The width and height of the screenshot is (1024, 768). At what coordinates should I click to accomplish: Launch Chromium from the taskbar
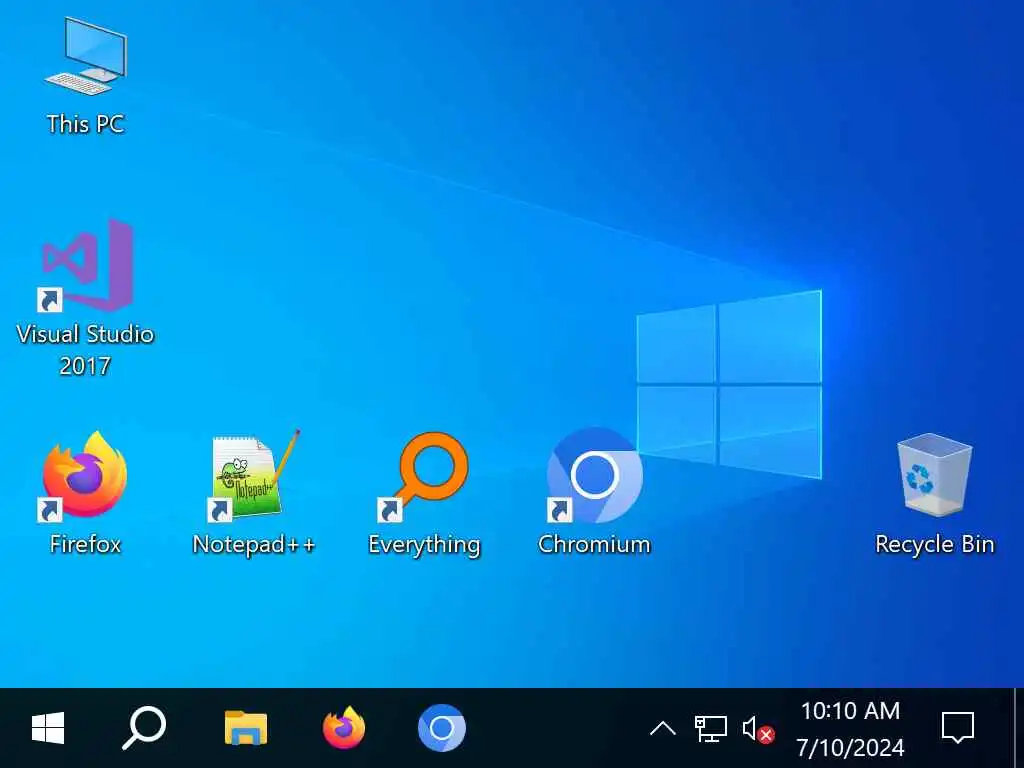442,728
